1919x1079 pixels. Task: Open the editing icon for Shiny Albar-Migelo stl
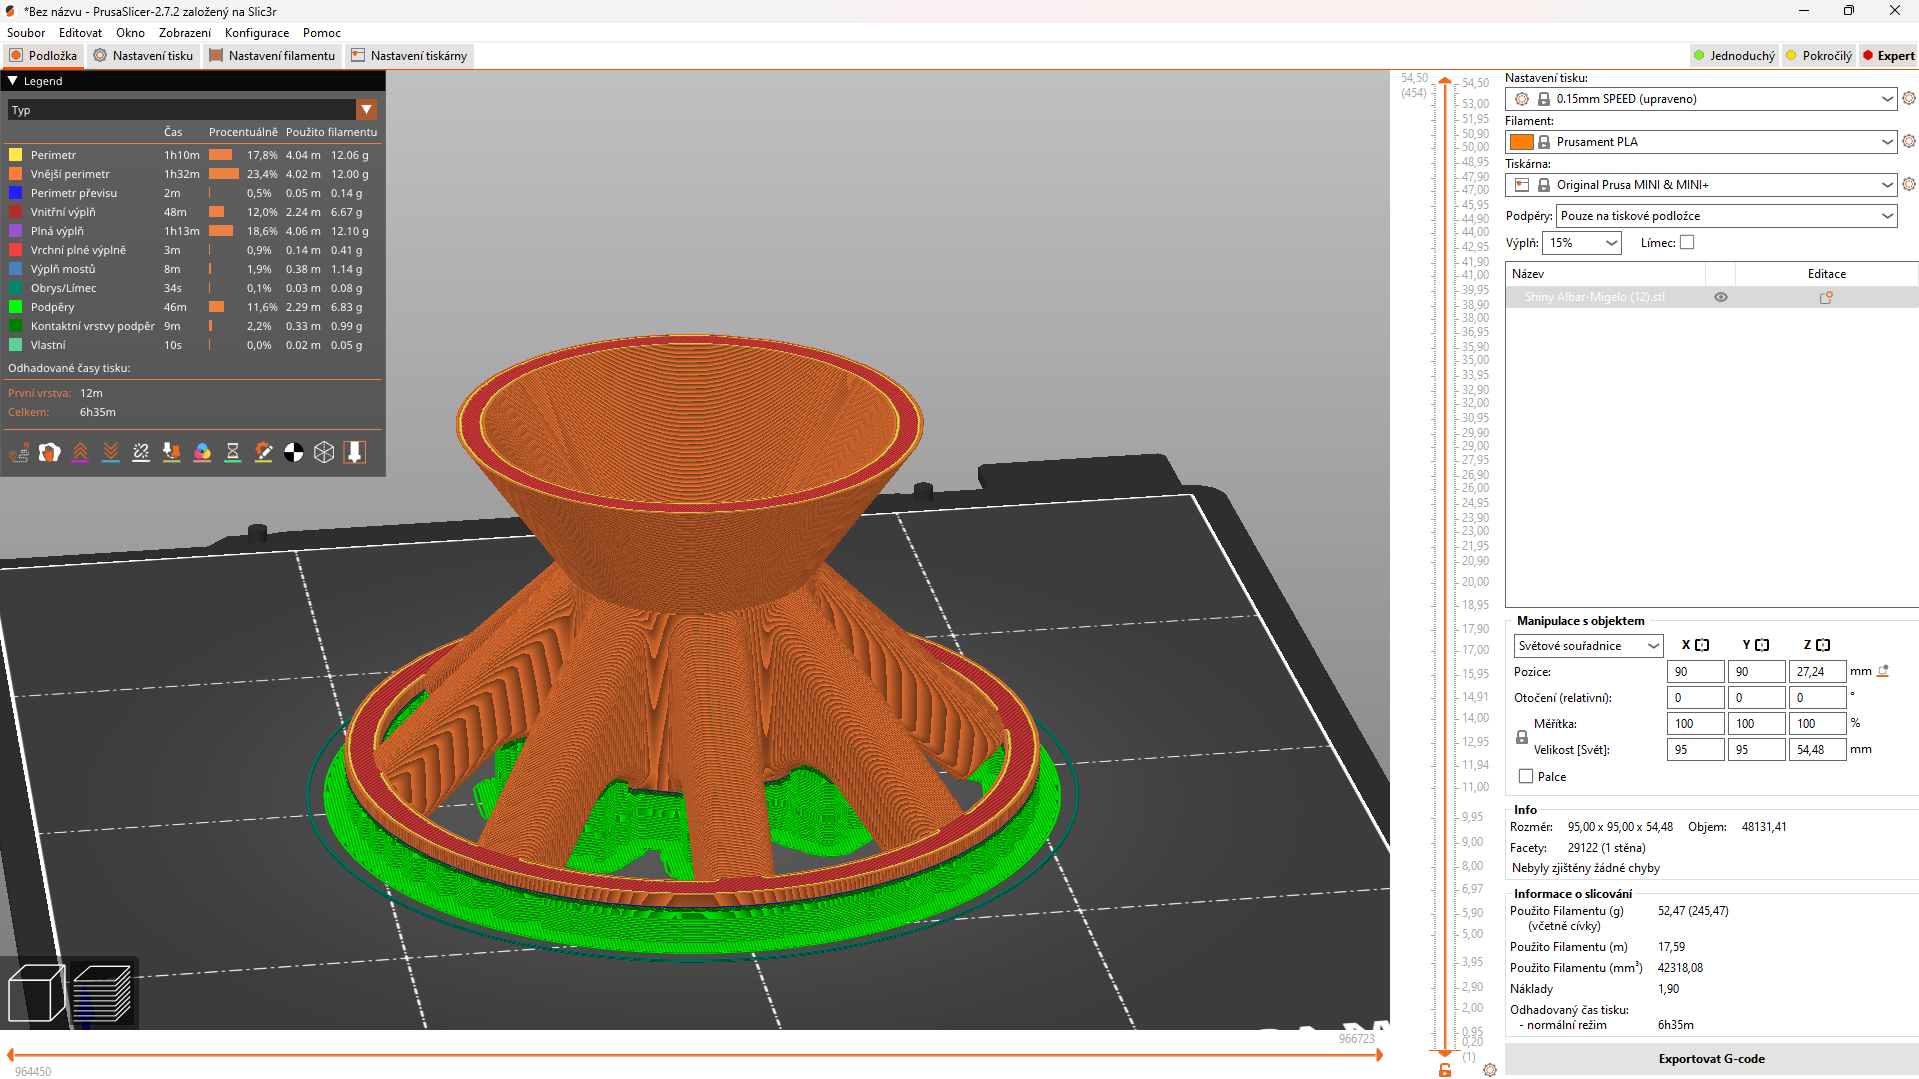tap(1826, 297)
